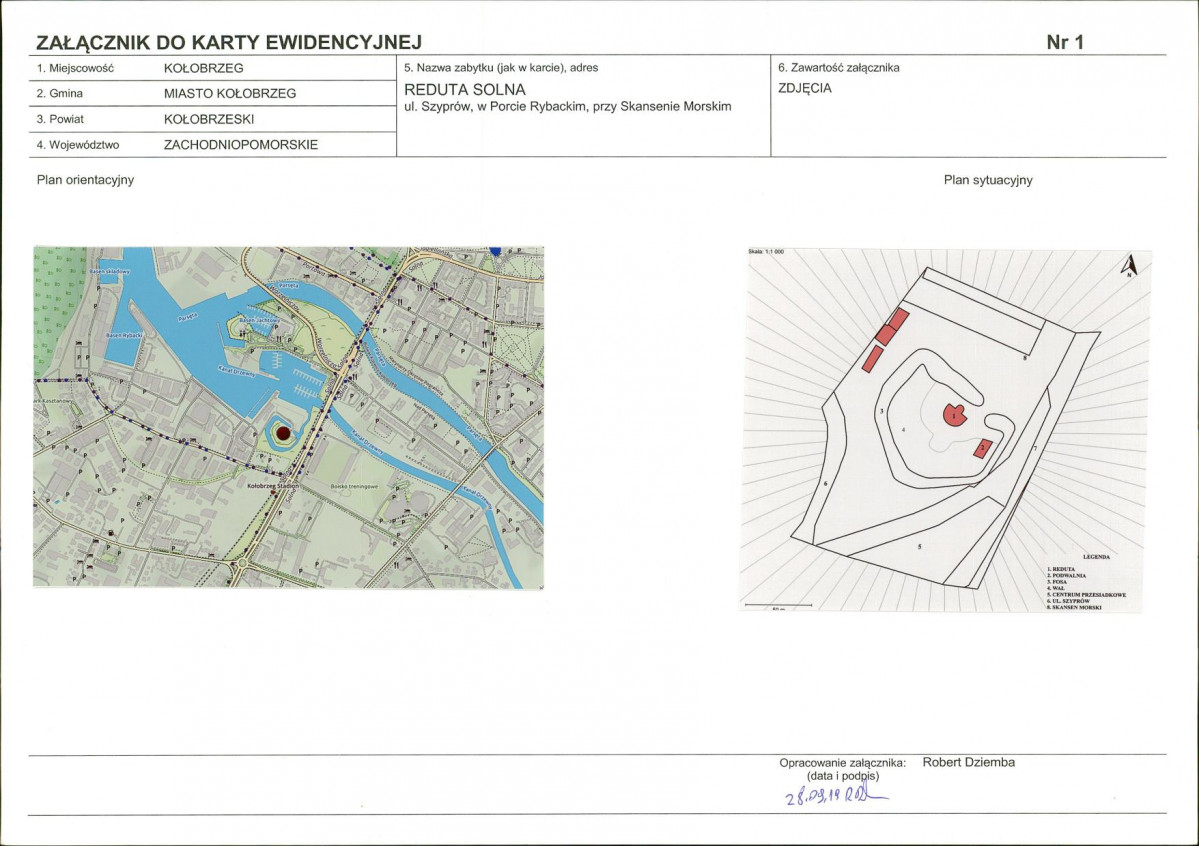
Task: Click red building number 2 on the site plan
Action: pyautogui.click(x=983, y=448)
